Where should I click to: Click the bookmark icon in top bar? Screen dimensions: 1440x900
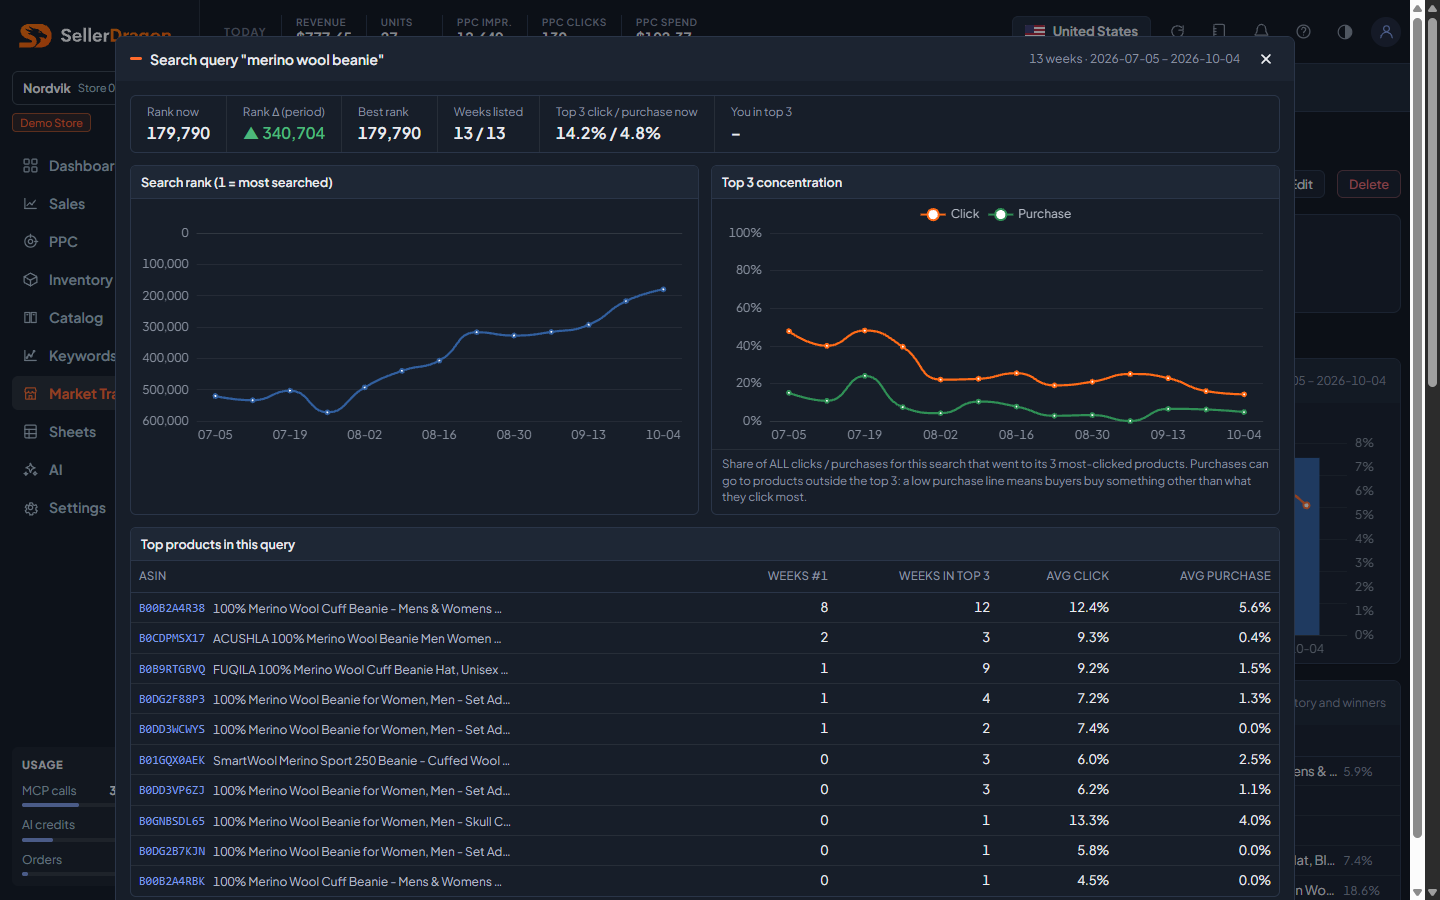point(1219,31)
